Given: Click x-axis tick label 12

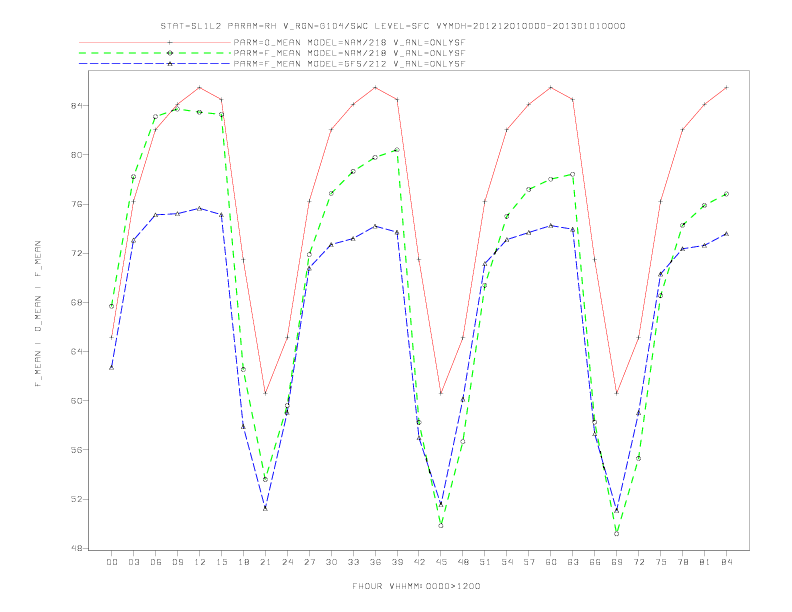Looking at the screenshot, I should click(200, 562).
